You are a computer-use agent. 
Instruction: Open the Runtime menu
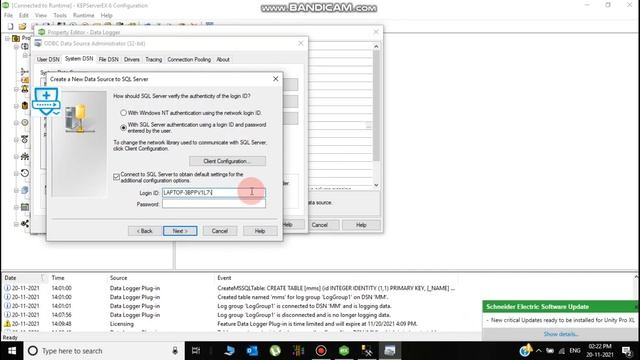pyautogui.click(x=83, y=15)
